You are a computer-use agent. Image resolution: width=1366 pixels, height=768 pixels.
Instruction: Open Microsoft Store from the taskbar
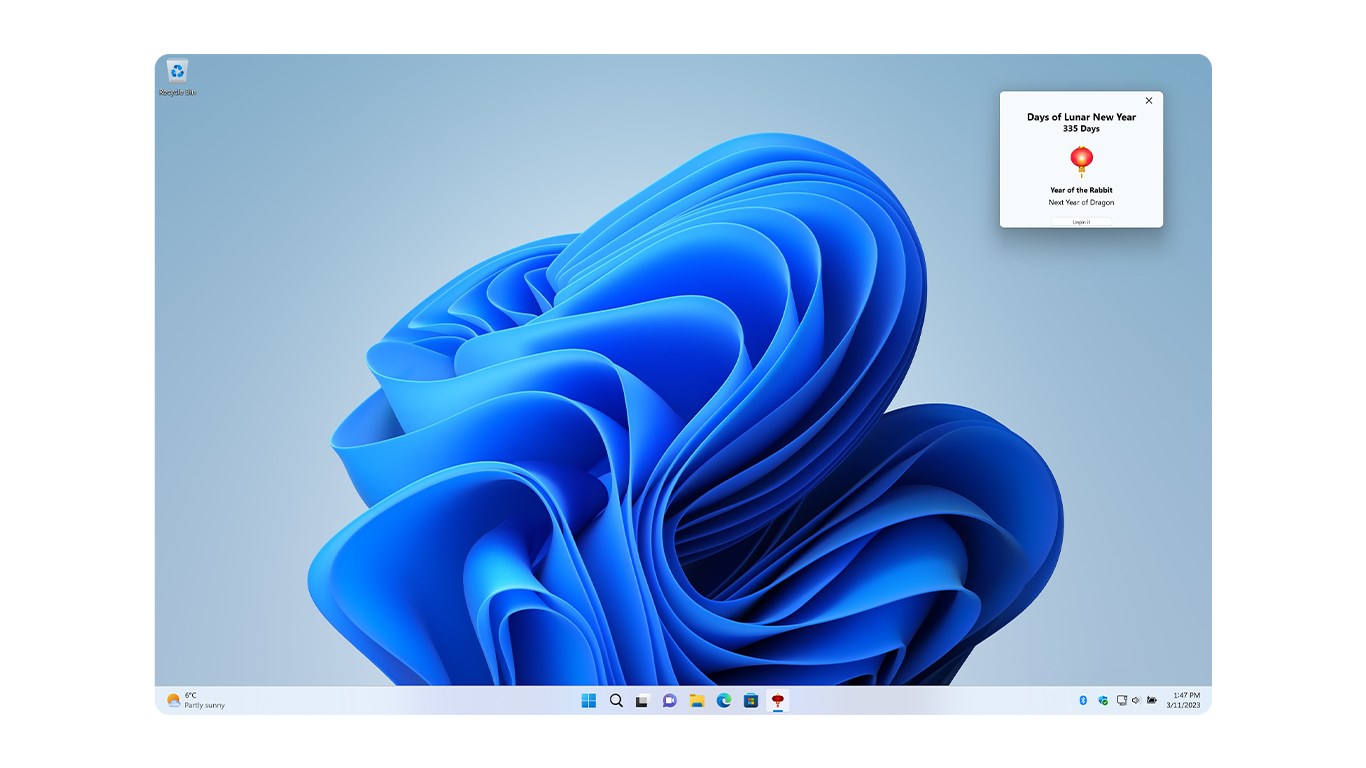(751, 700)
